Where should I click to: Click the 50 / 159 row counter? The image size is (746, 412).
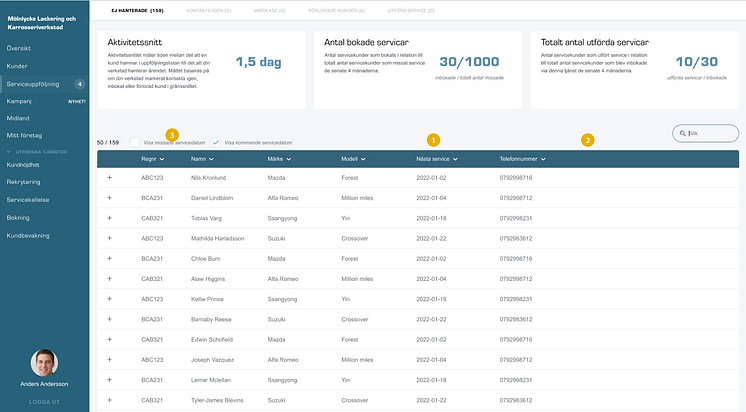click(108, 143)
